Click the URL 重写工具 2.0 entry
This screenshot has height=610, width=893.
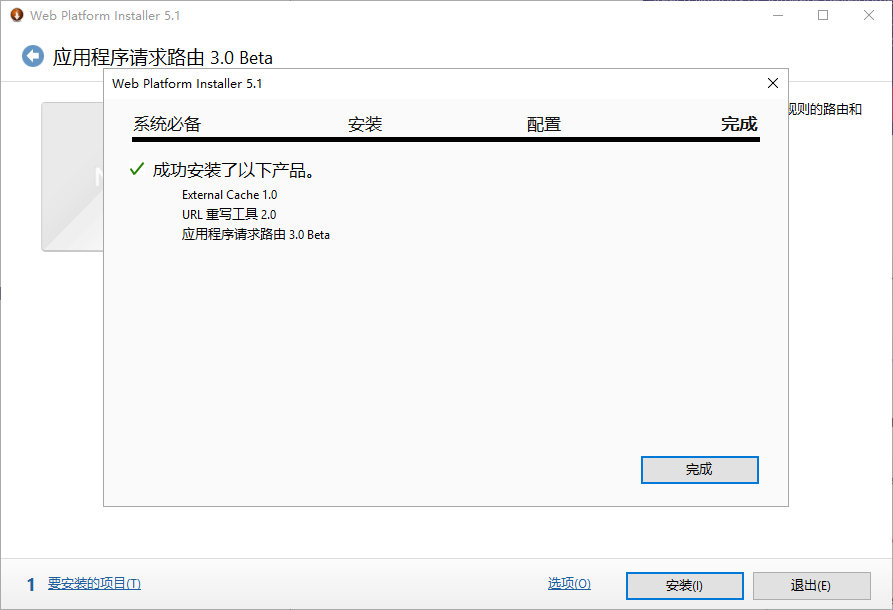[x=229, y=215]
